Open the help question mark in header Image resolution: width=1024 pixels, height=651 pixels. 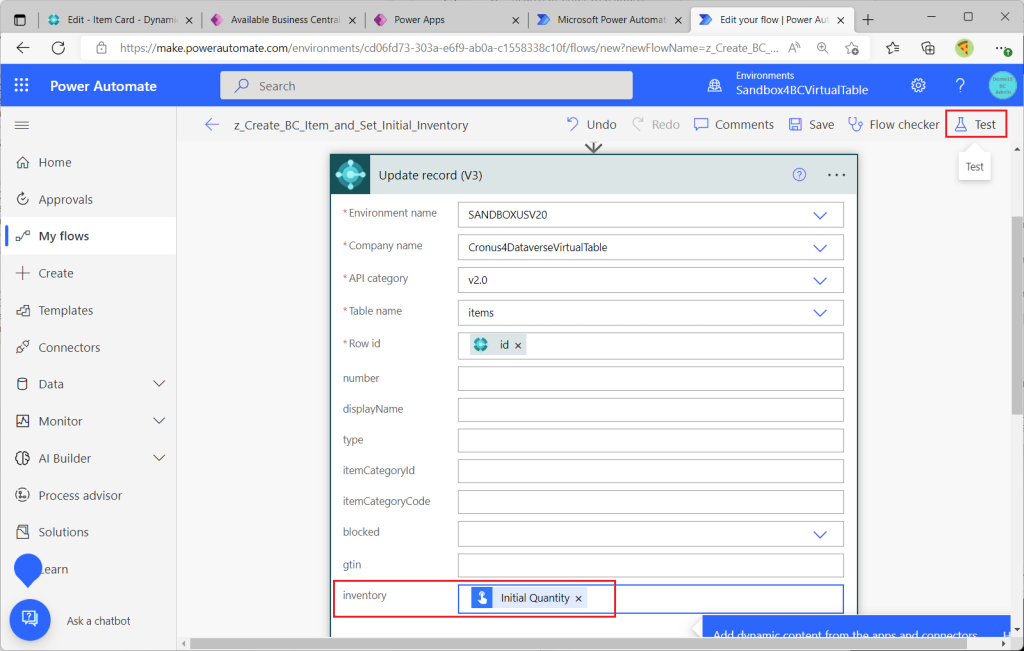point(960,86)
